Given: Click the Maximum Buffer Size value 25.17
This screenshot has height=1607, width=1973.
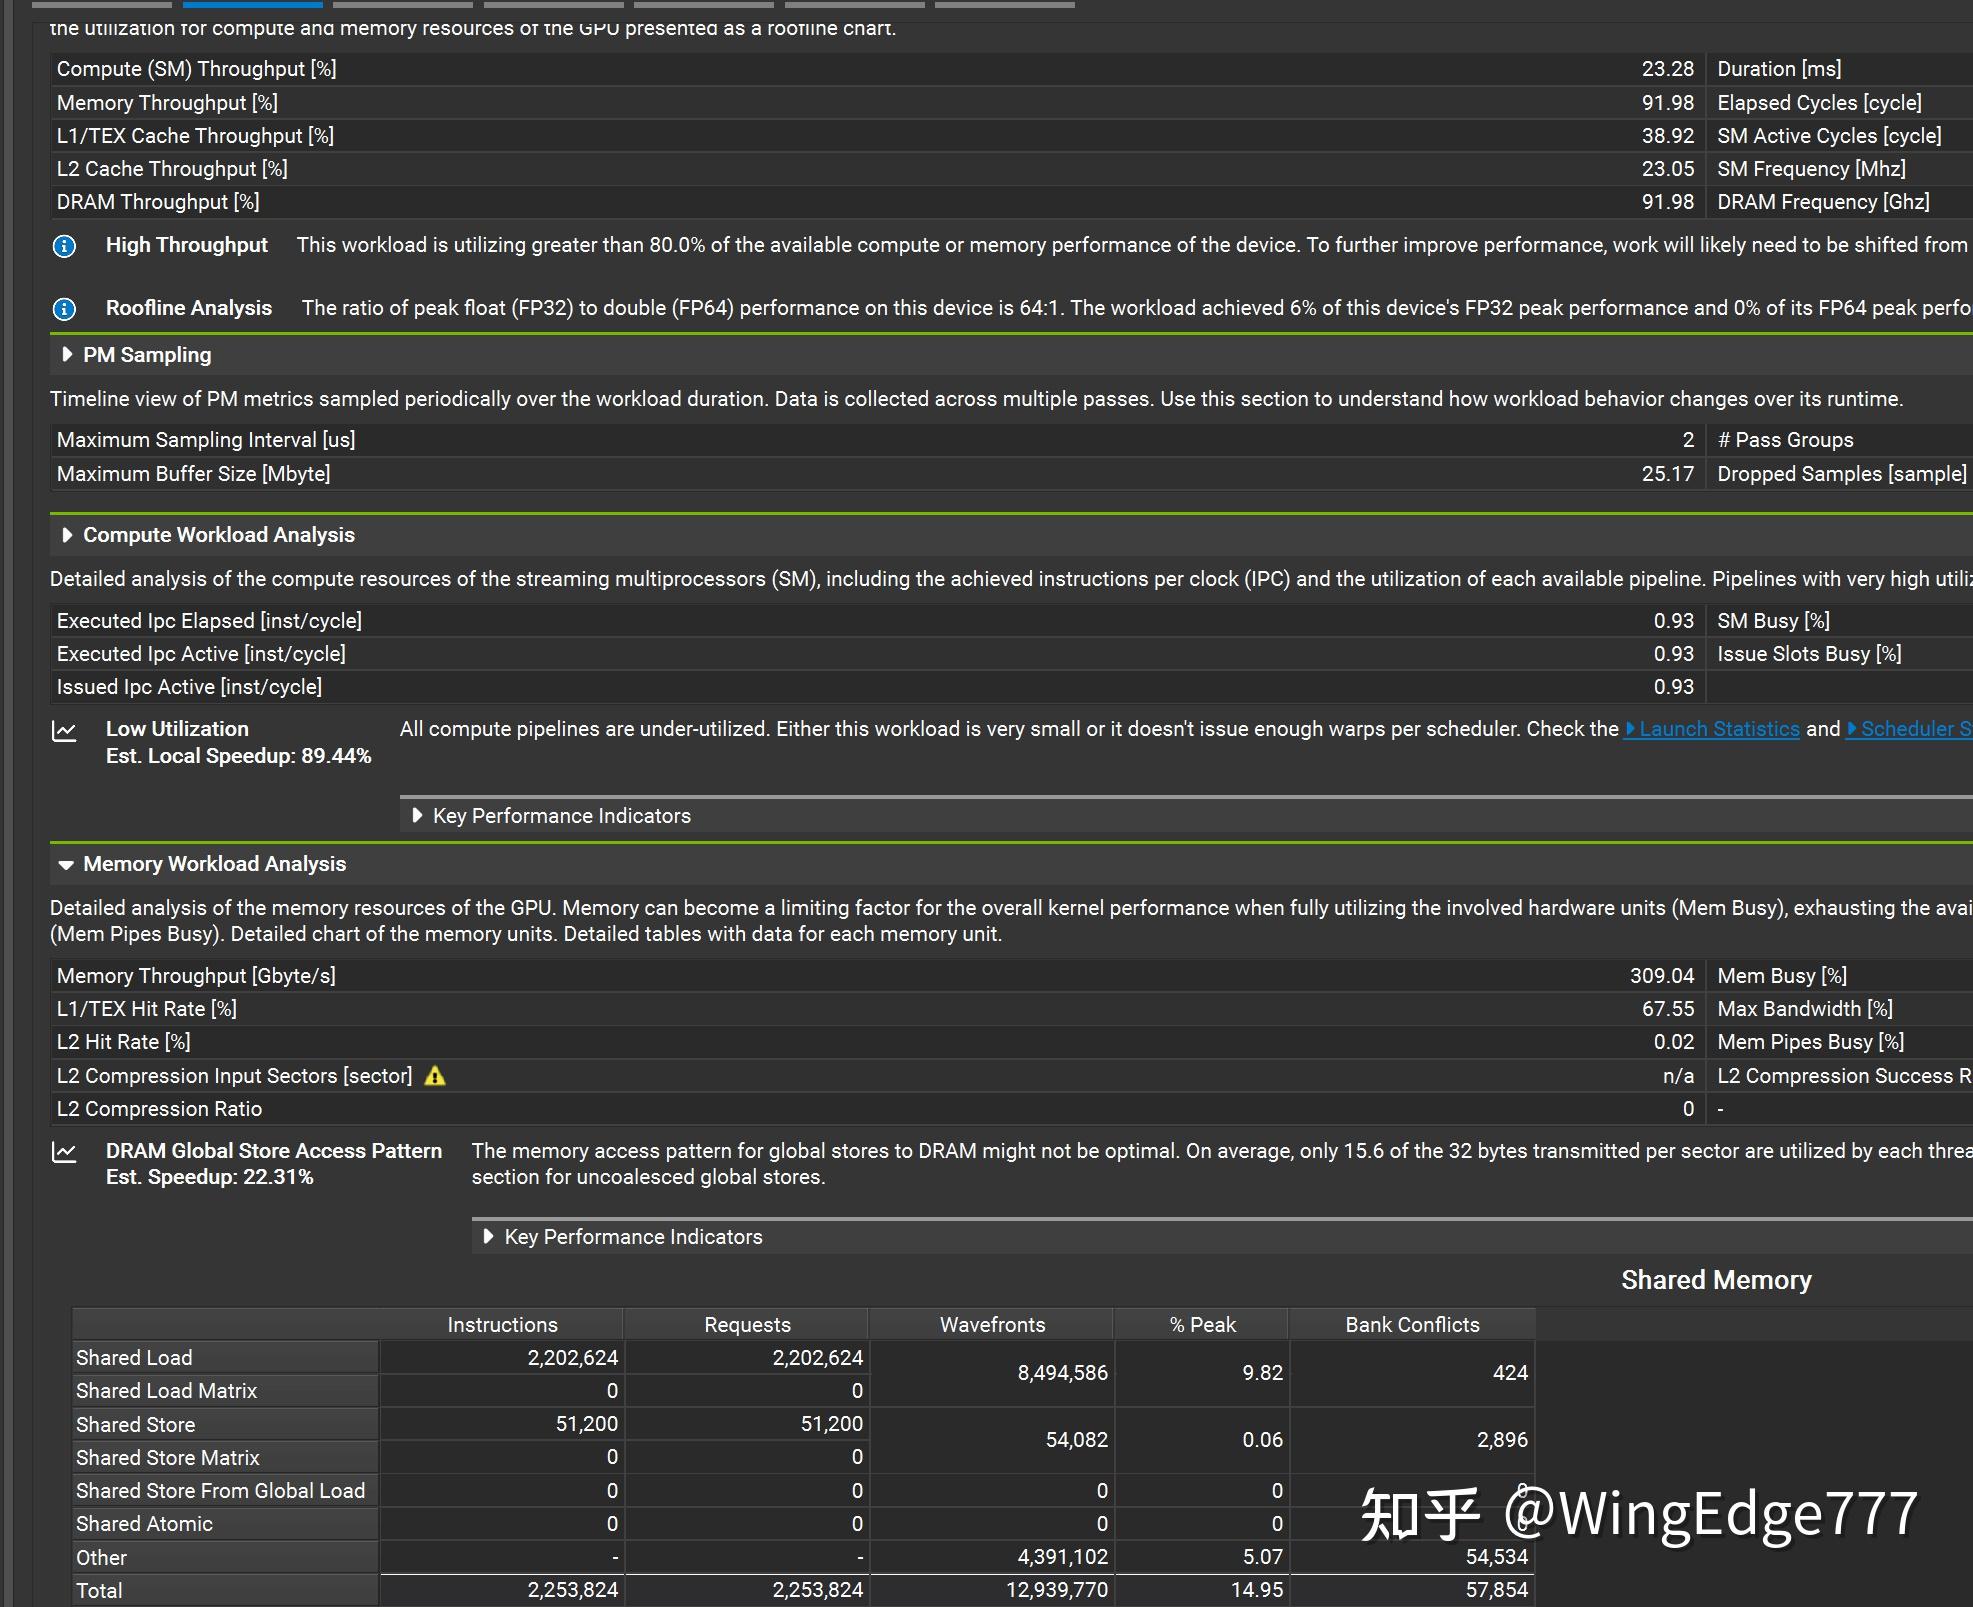Looking at the screenshot, I should tap(1667, 474).
